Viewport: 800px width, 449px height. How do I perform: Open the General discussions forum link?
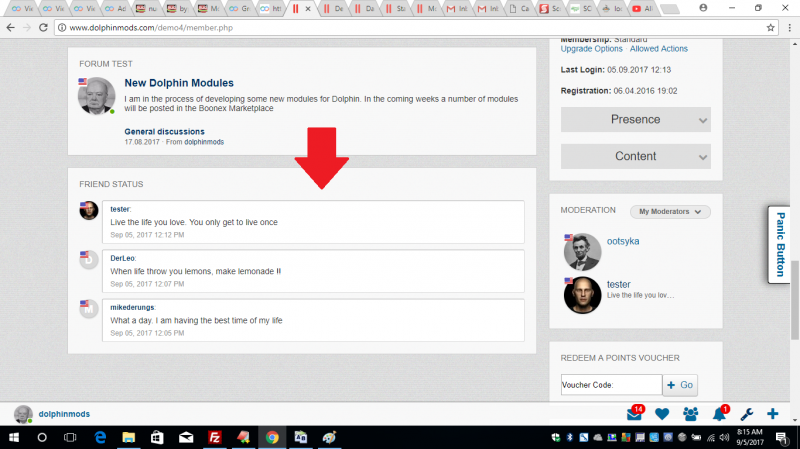point(164,132)
